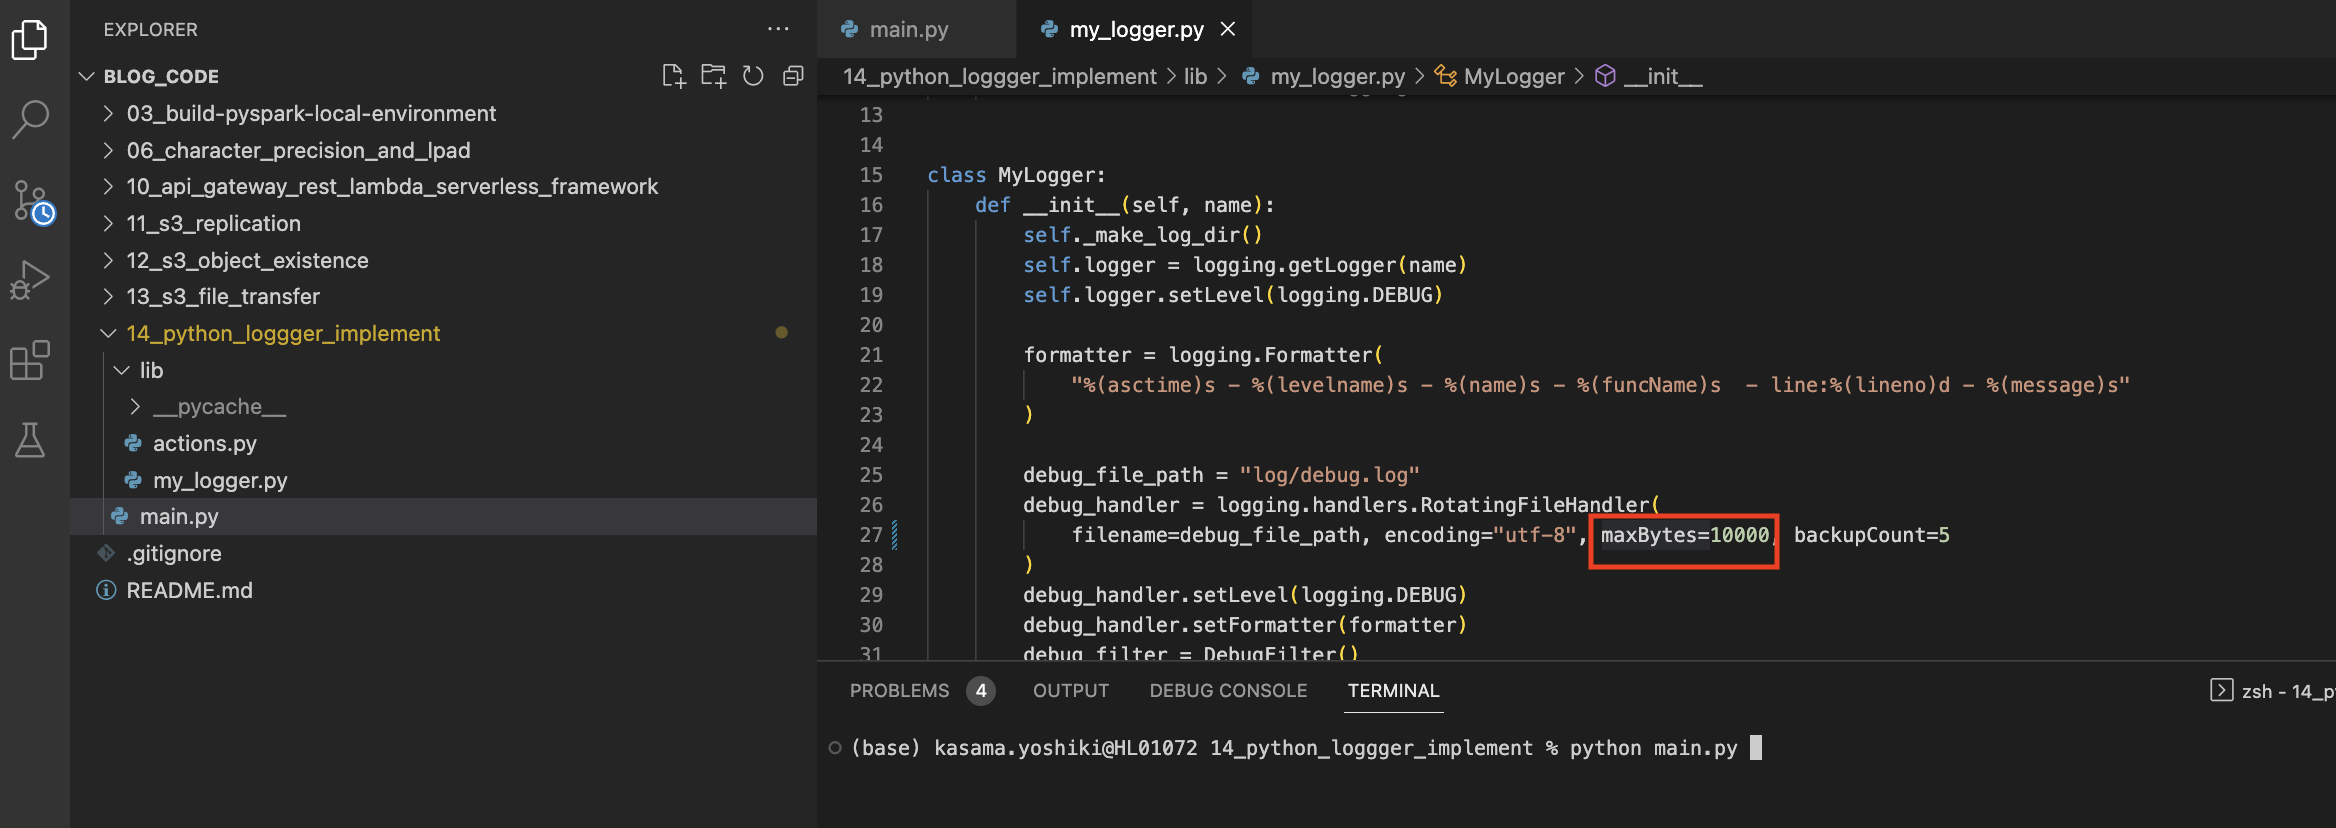This screenshot has width=2336, height=828.
Task: Open the OUTPUT panel tab
Action: click(1071, 691)
